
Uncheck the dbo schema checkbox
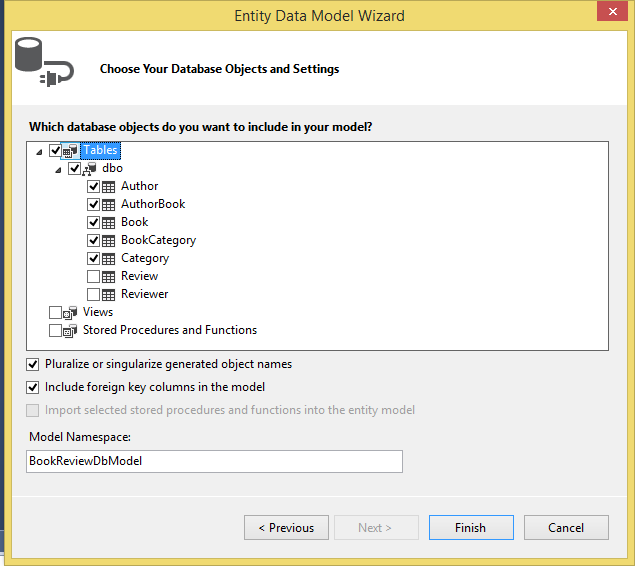[74, 168]
